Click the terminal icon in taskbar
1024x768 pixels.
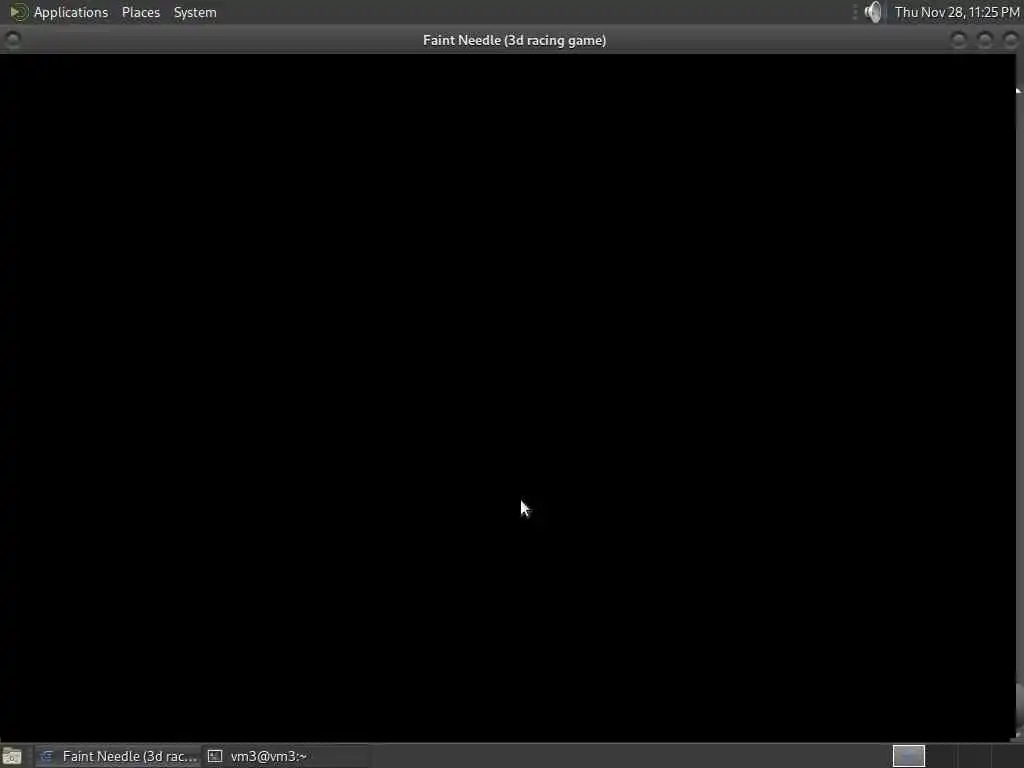click(x=215, y=756)
